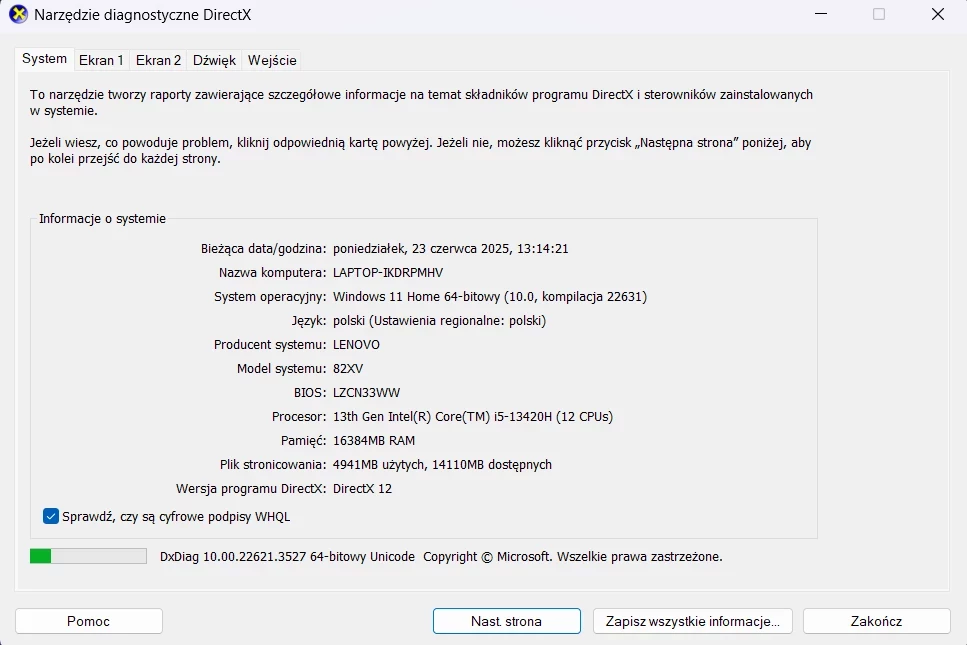Click the maximize window button
Image resolution: width=967 pixels, height=645 pixels.
879,15
